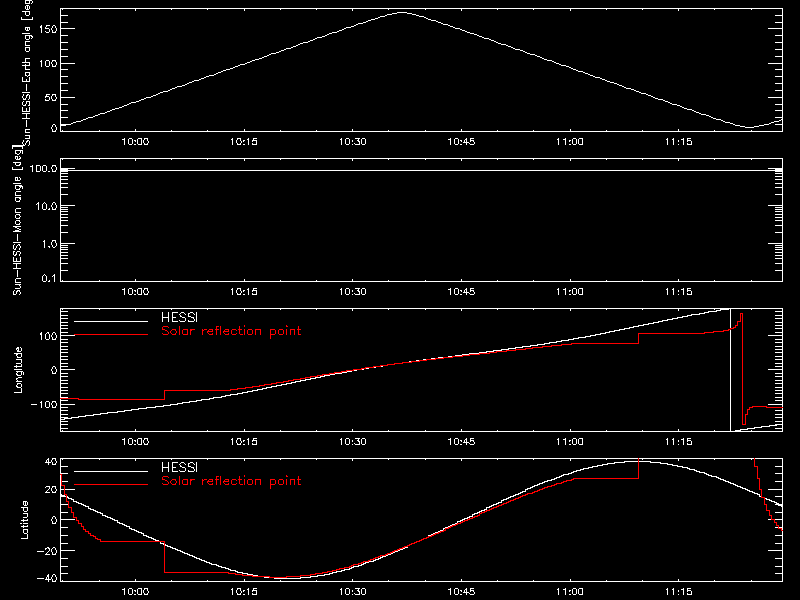Screen dimensions: 800x600
Task: Click the -40 y-tick on Latitude plot
Action: [x=47, y=579]
